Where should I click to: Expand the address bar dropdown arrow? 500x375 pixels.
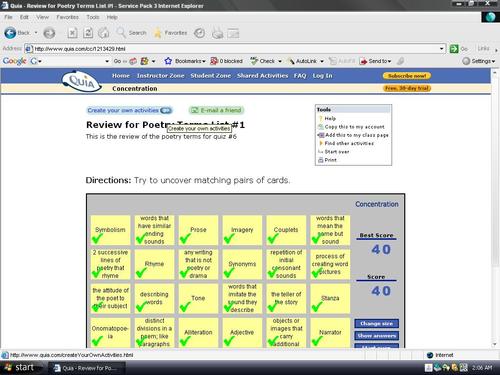[441, 49]
